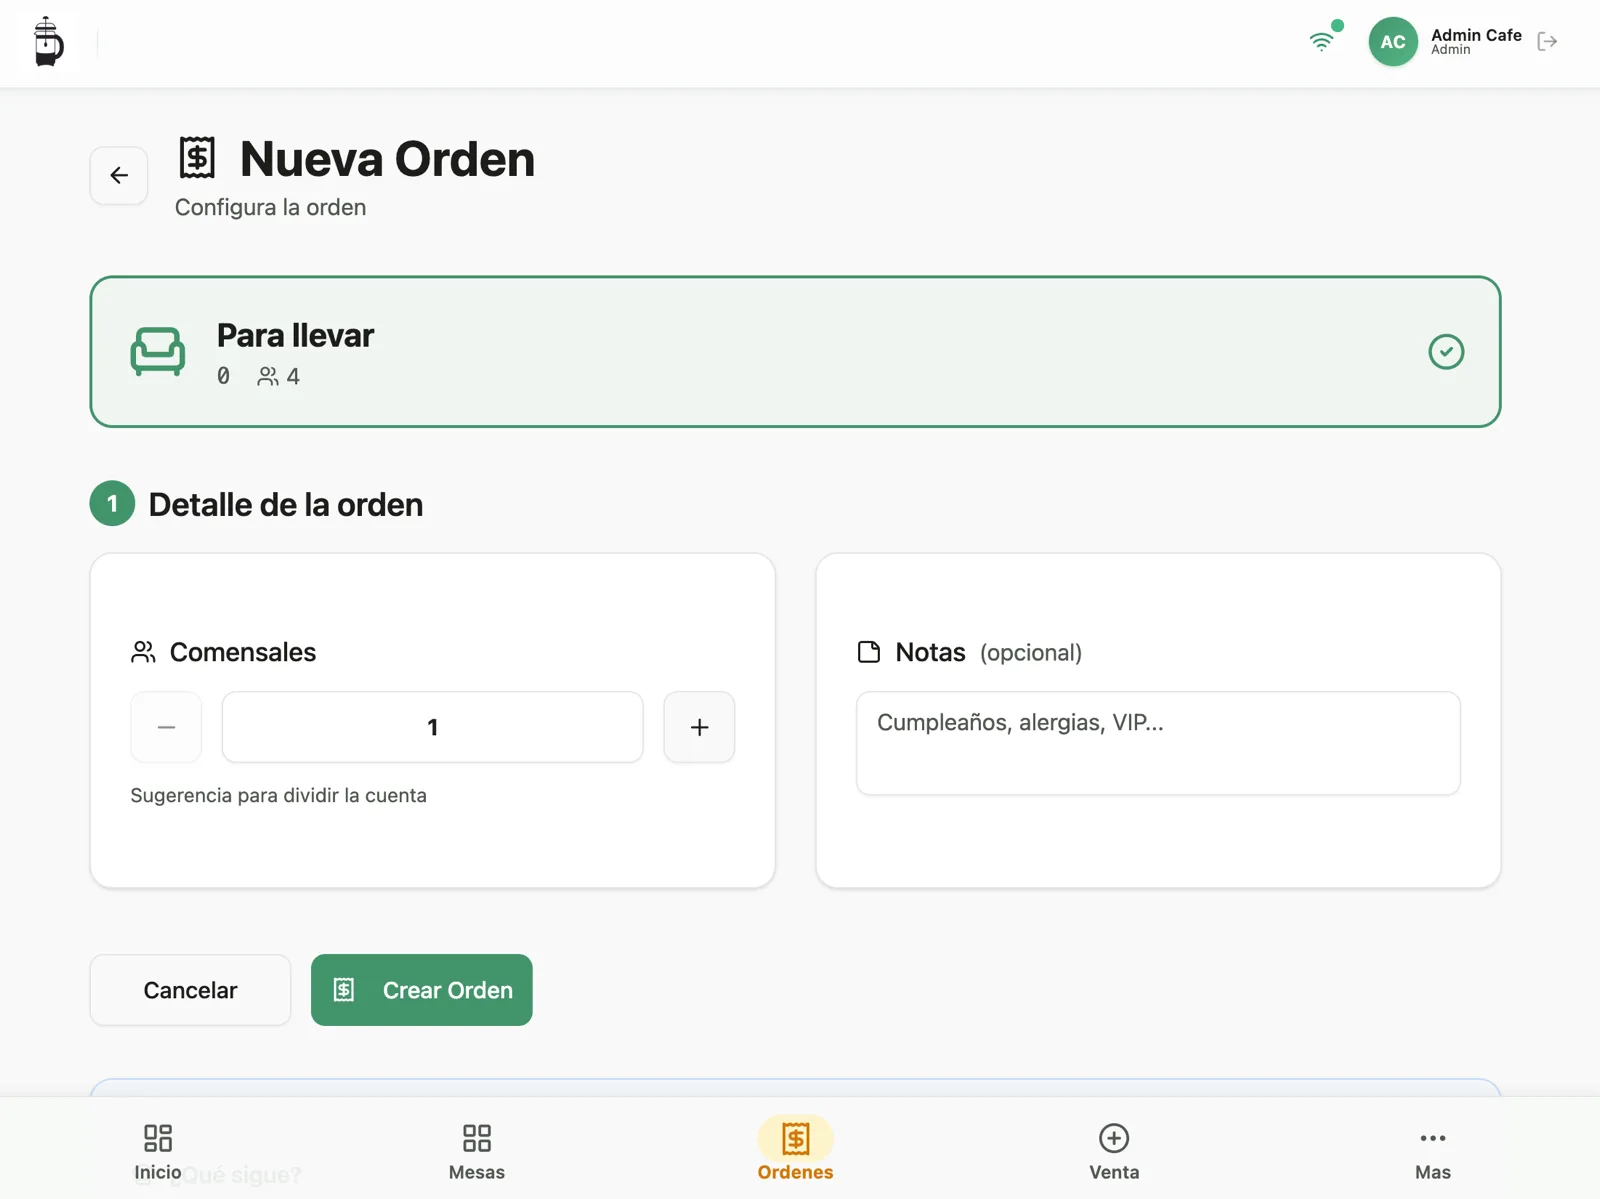
Task: Open the Inicio tab
Action: [158, 1151]
